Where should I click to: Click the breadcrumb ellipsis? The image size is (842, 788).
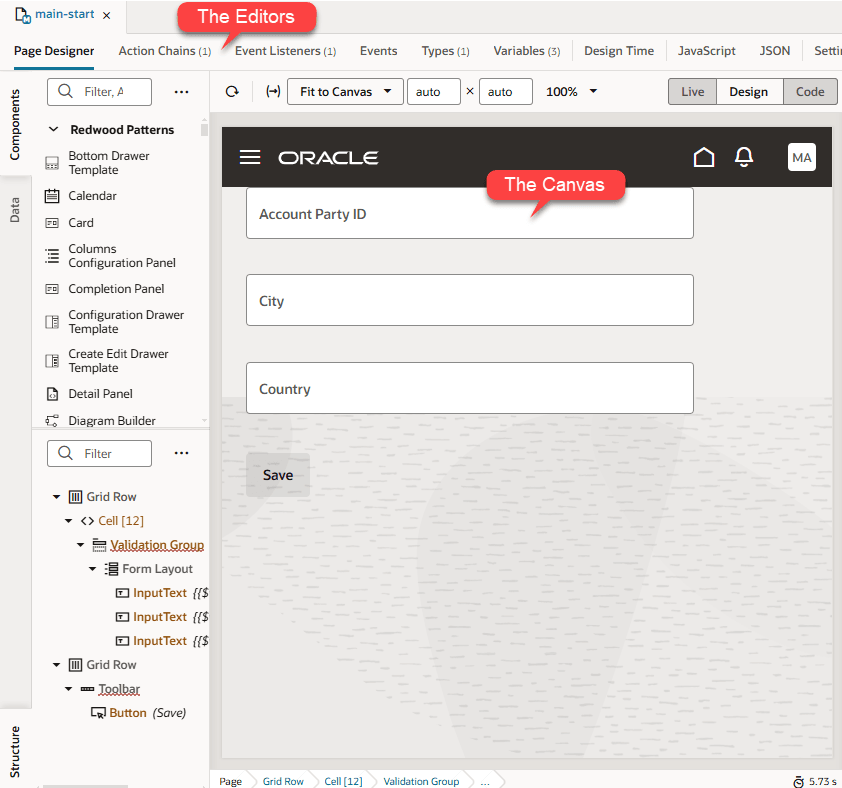[485, 782]
